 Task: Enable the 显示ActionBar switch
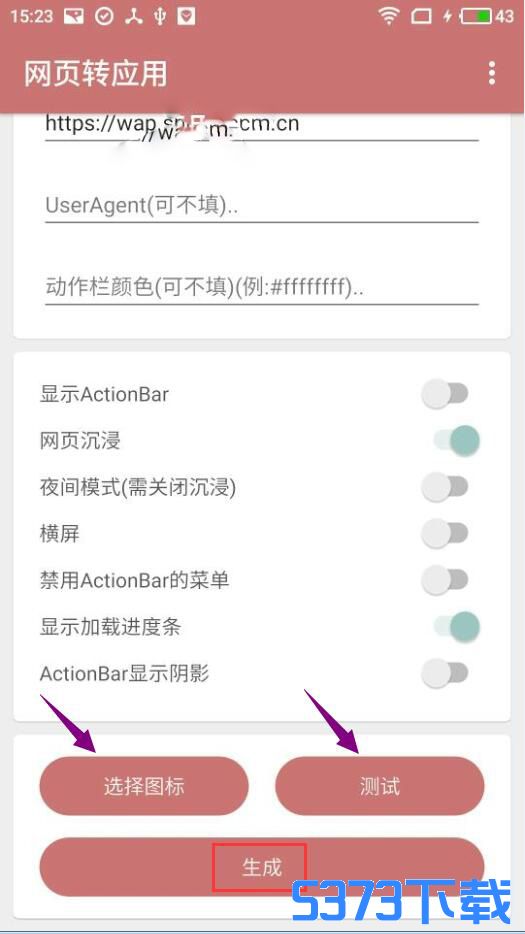pyautogui.click(x=445, y=394)
